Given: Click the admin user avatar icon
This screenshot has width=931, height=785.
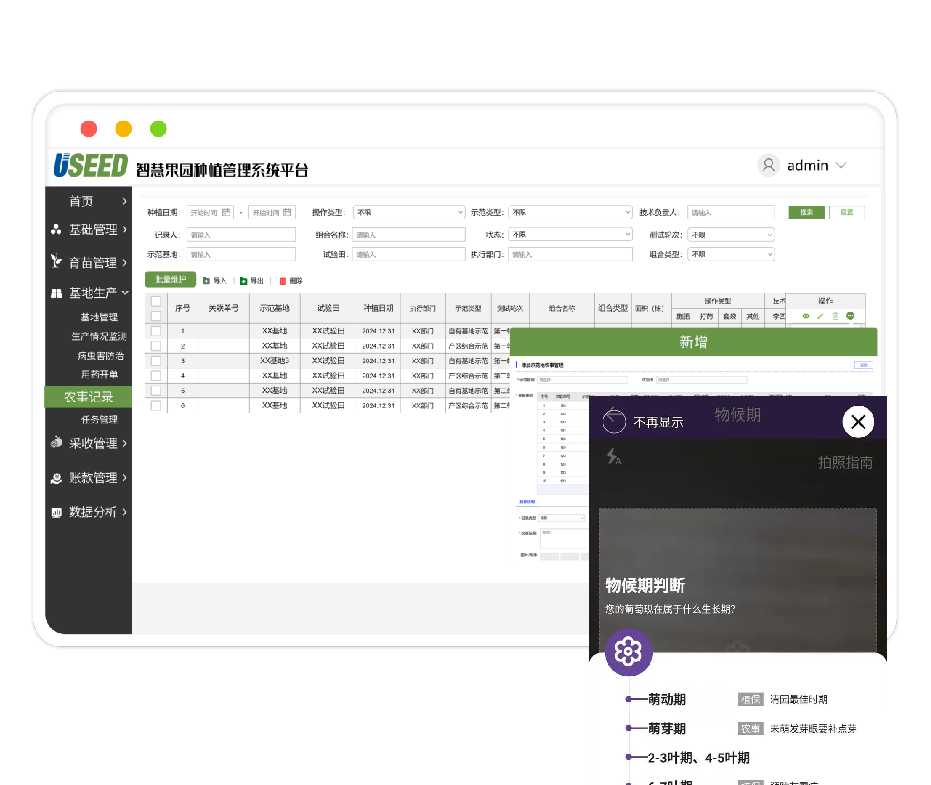Looking at the screenshot, I should coord(768,166).
